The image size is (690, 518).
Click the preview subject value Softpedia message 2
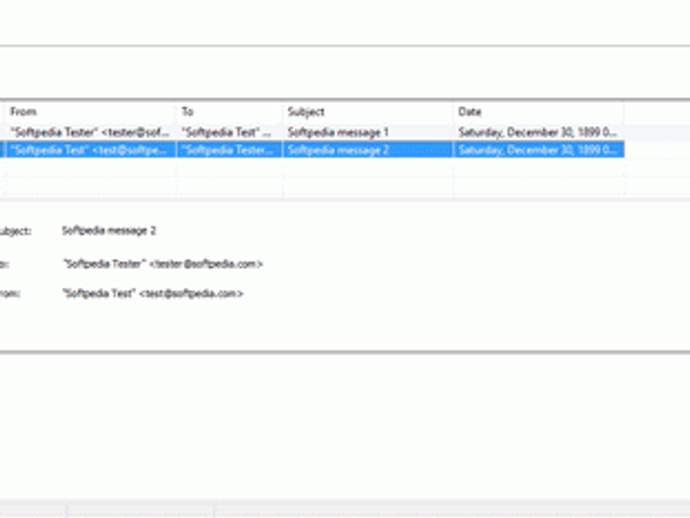click(109, 231)
